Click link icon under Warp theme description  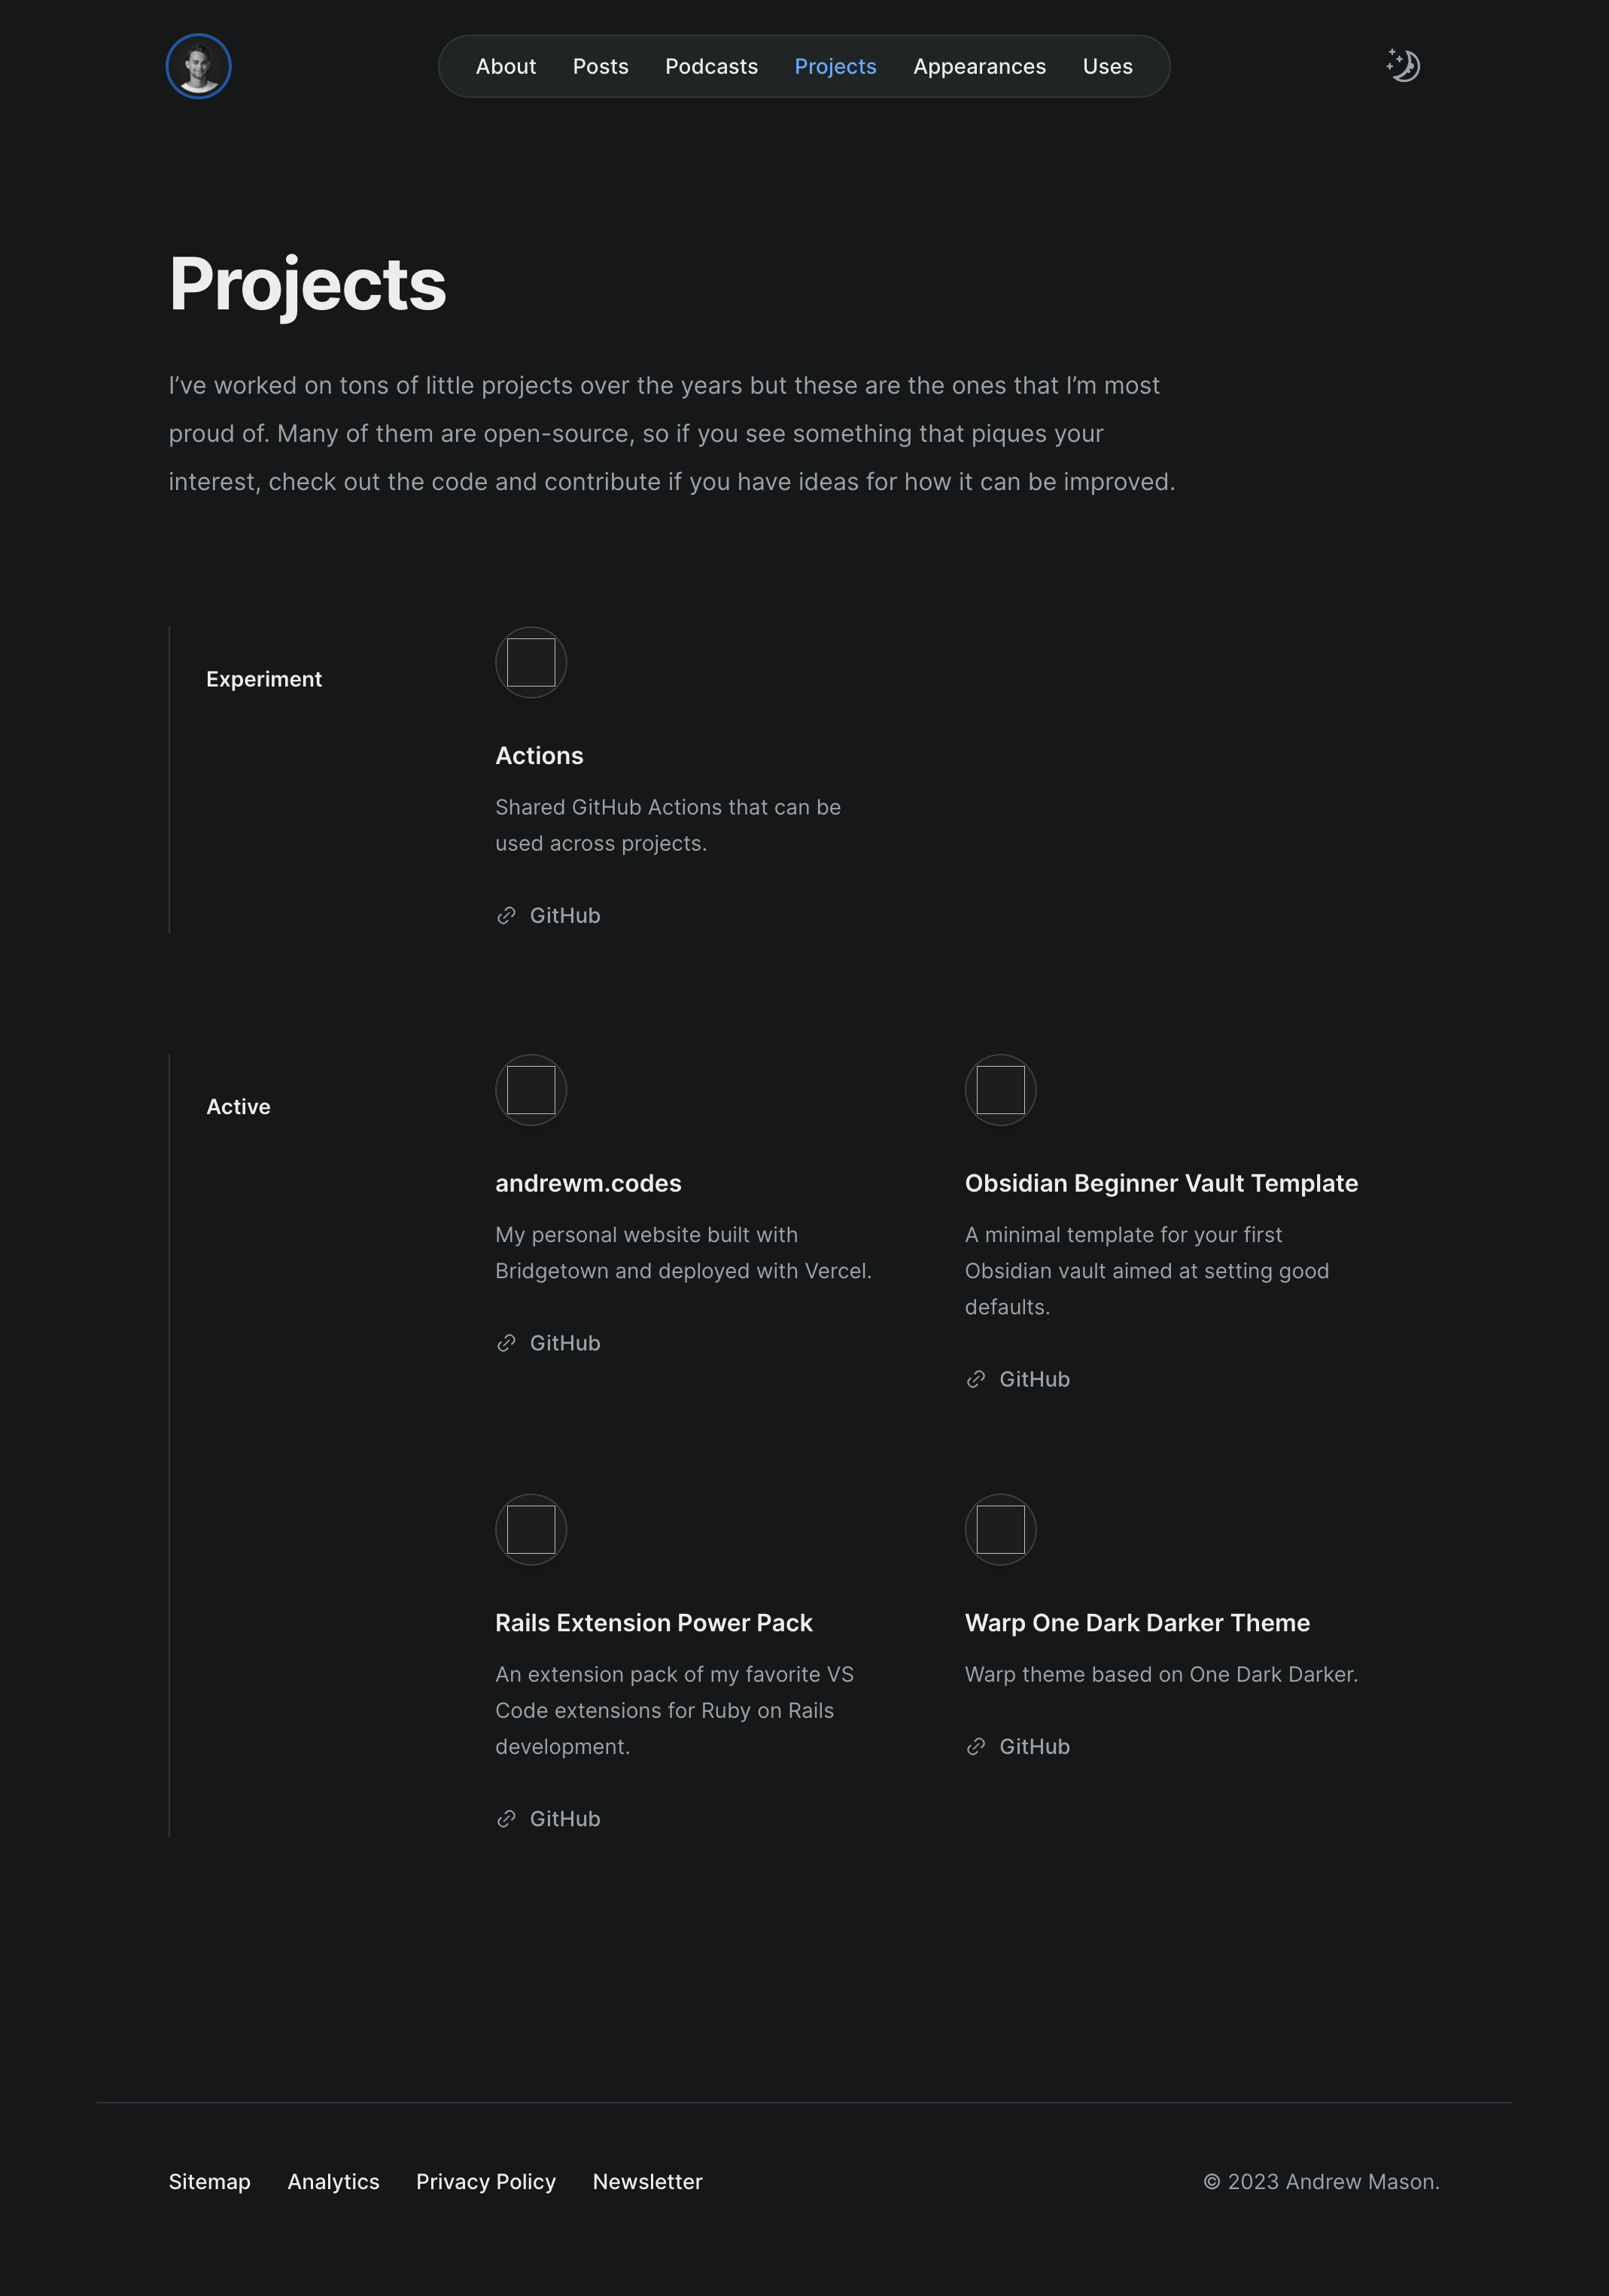click(x=976, y=1747)
